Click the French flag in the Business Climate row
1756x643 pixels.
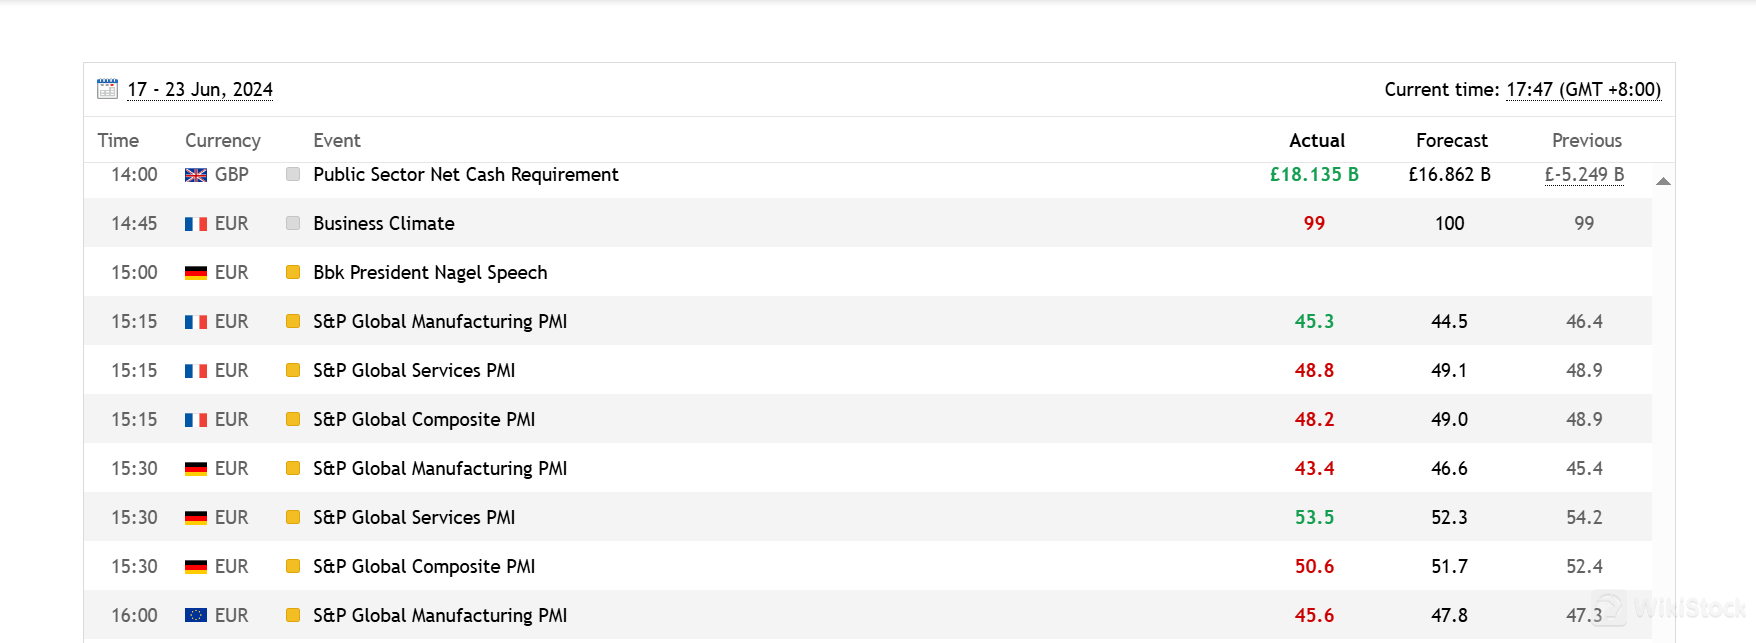[196, 224]
